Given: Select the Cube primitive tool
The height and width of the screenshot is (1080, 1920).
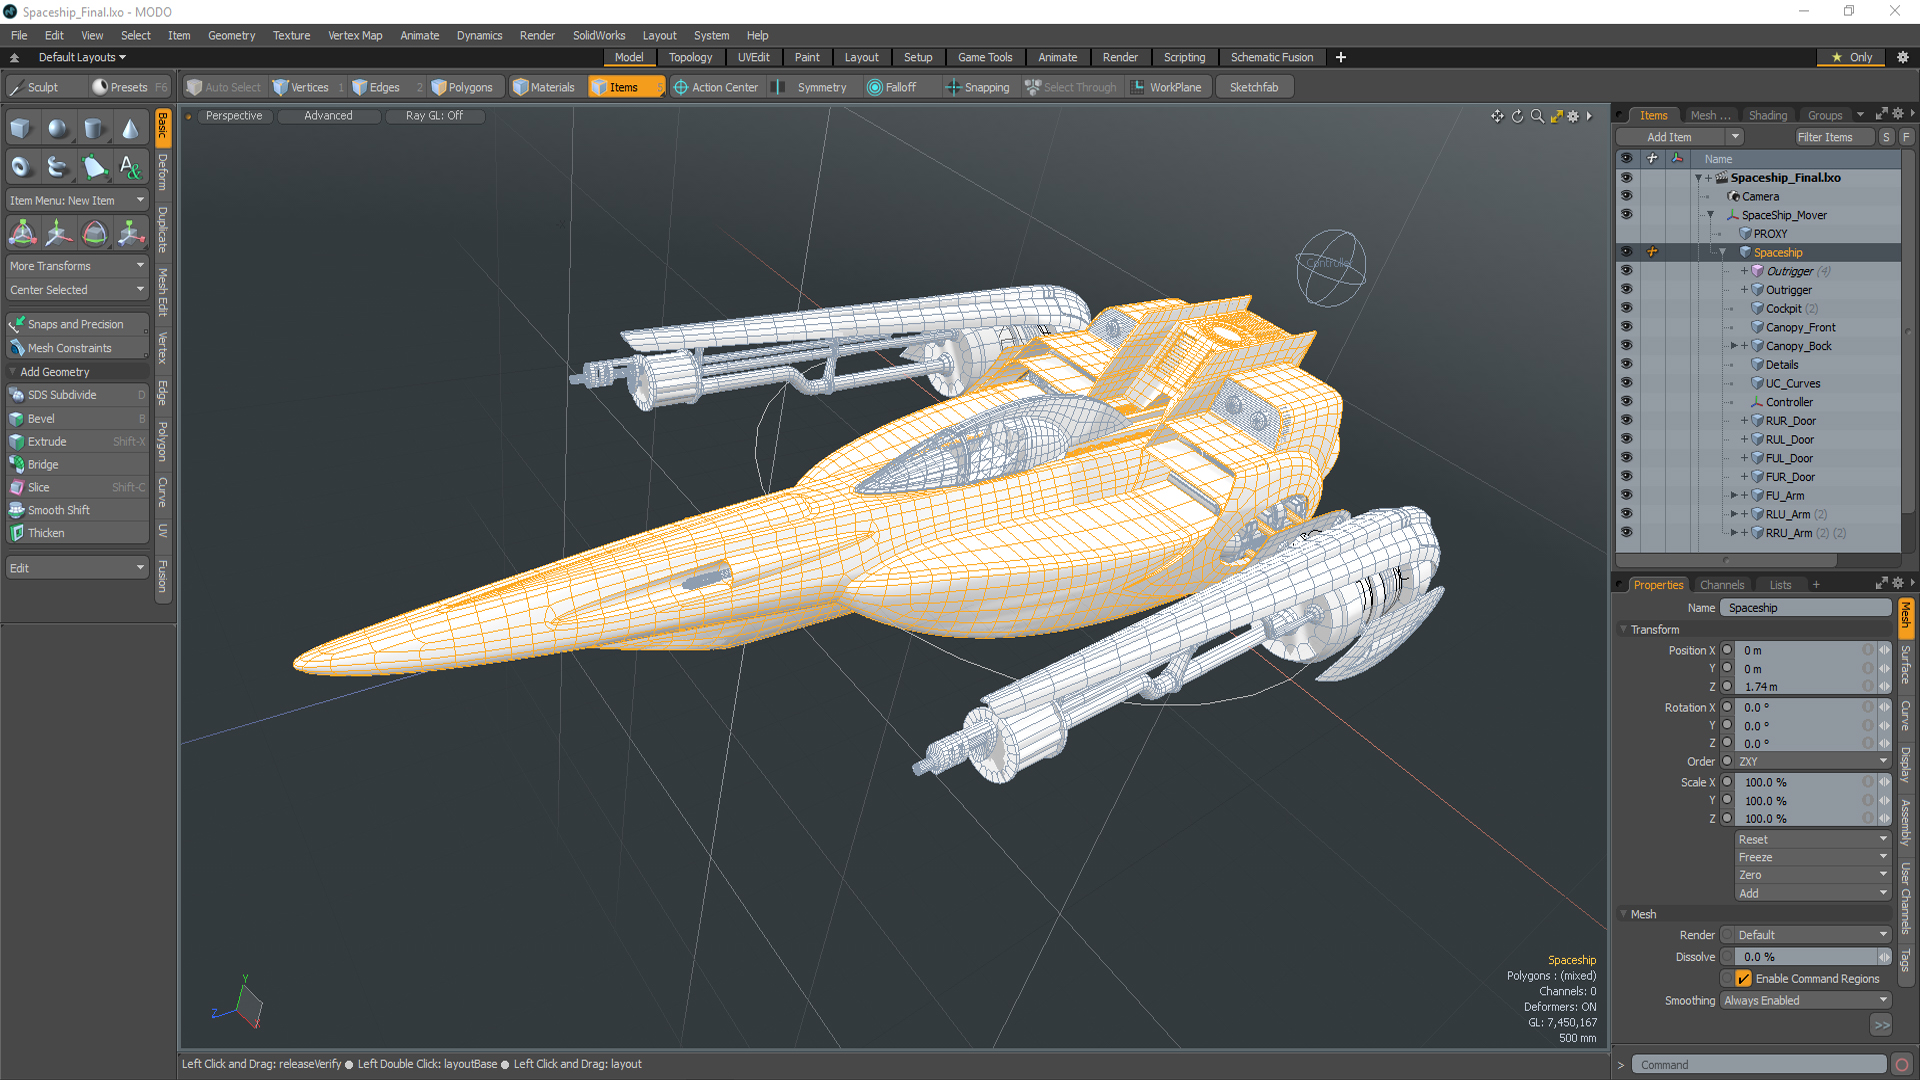Looking at the screenshot, I should tap(21, 129).
